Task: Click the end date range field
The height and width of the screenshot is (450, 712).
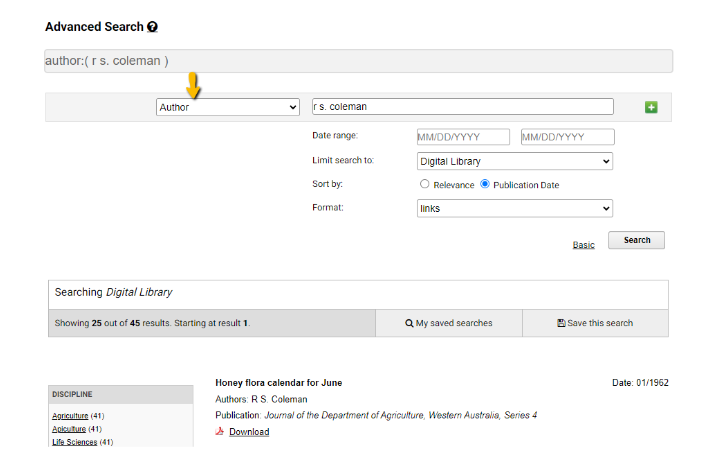Action: pyautogui.click(x=568, y=137)
